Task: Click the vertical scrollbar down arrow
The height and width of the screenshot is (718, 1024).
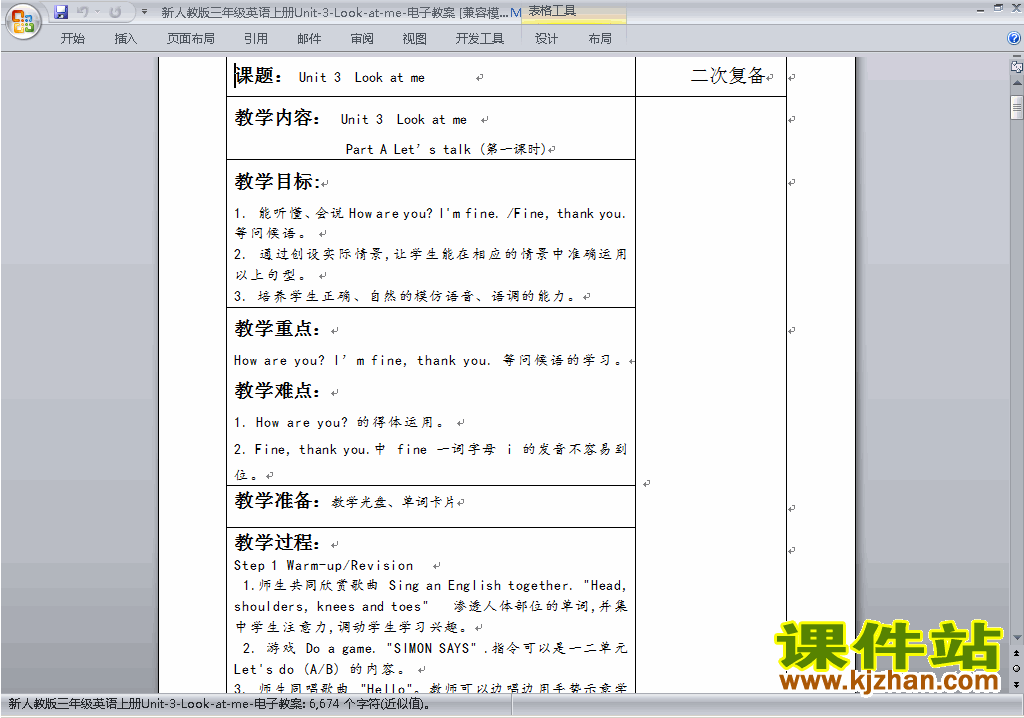Action: (x=1017, y=638)
